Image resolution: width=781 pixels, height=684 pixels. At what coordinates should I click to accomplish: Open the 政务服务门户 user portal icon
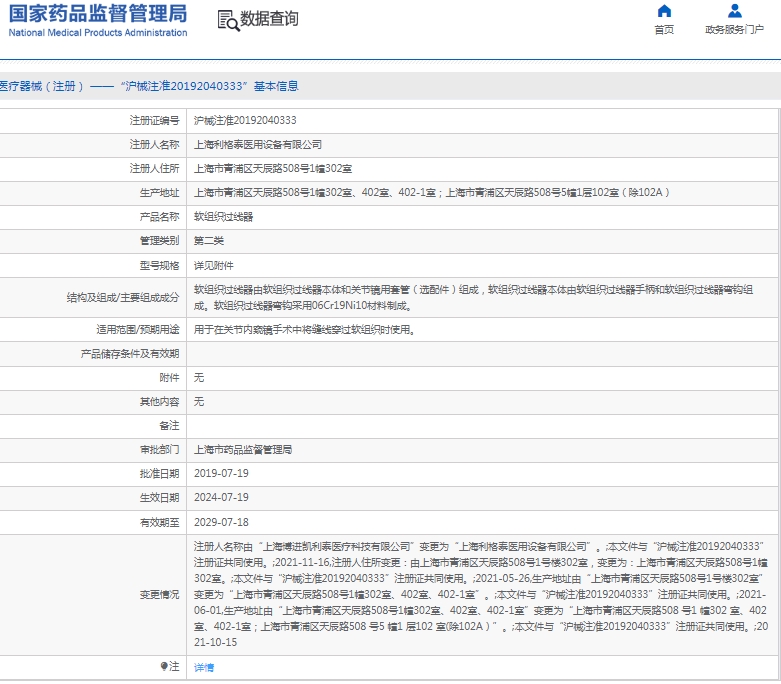coord(735,10)
